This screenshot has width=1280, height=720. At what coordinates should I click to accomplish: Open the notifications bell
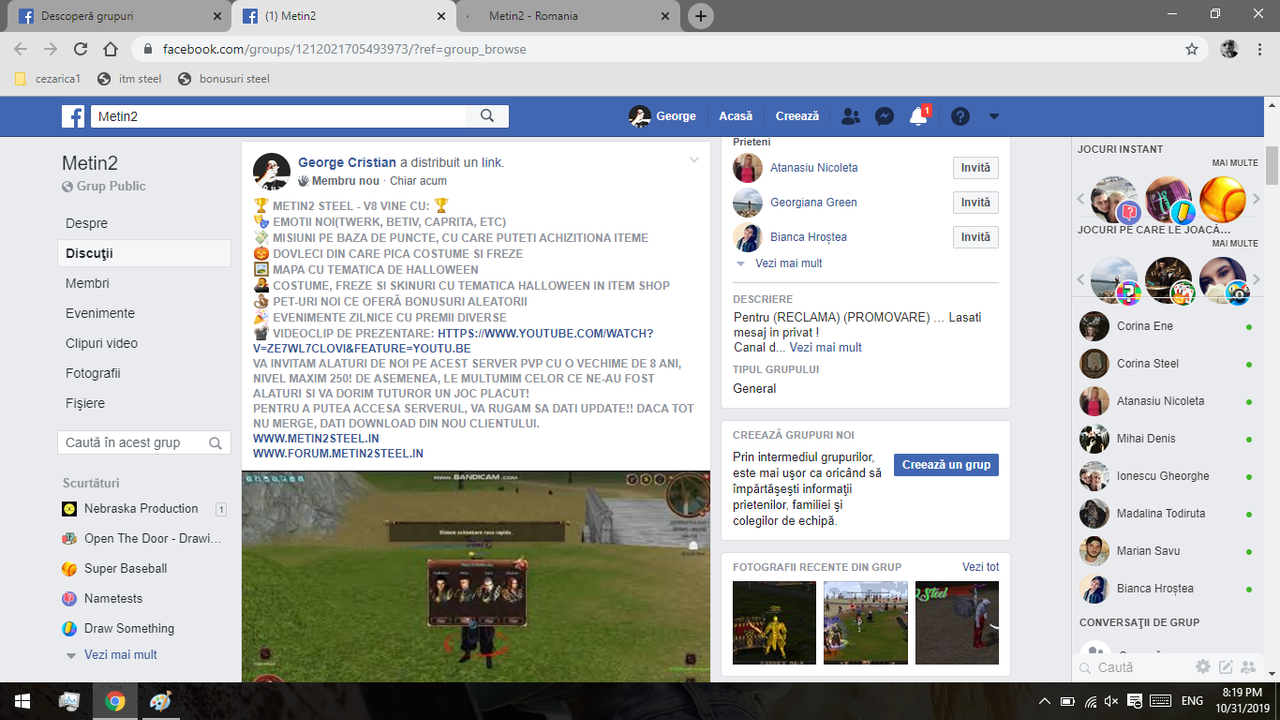(918, 116)
